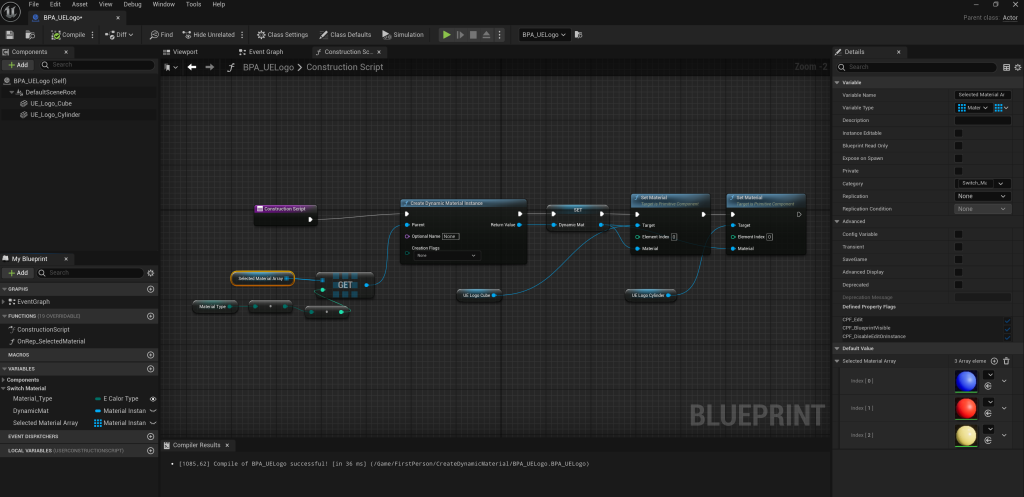The width and height of the screenshot is (1024, 497).
Task: Compile the blueprint
Action: [69, 35]
